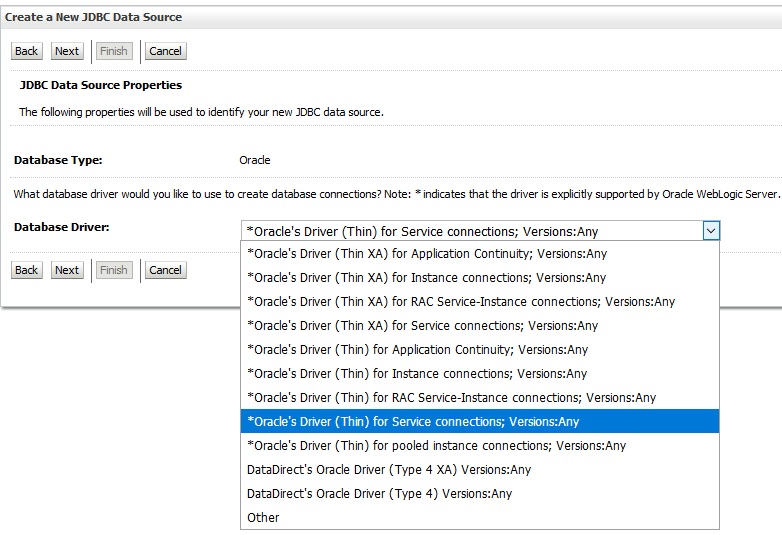782x535 pixels.
Task: Click the bottom Back button
Action: point(26,270)
